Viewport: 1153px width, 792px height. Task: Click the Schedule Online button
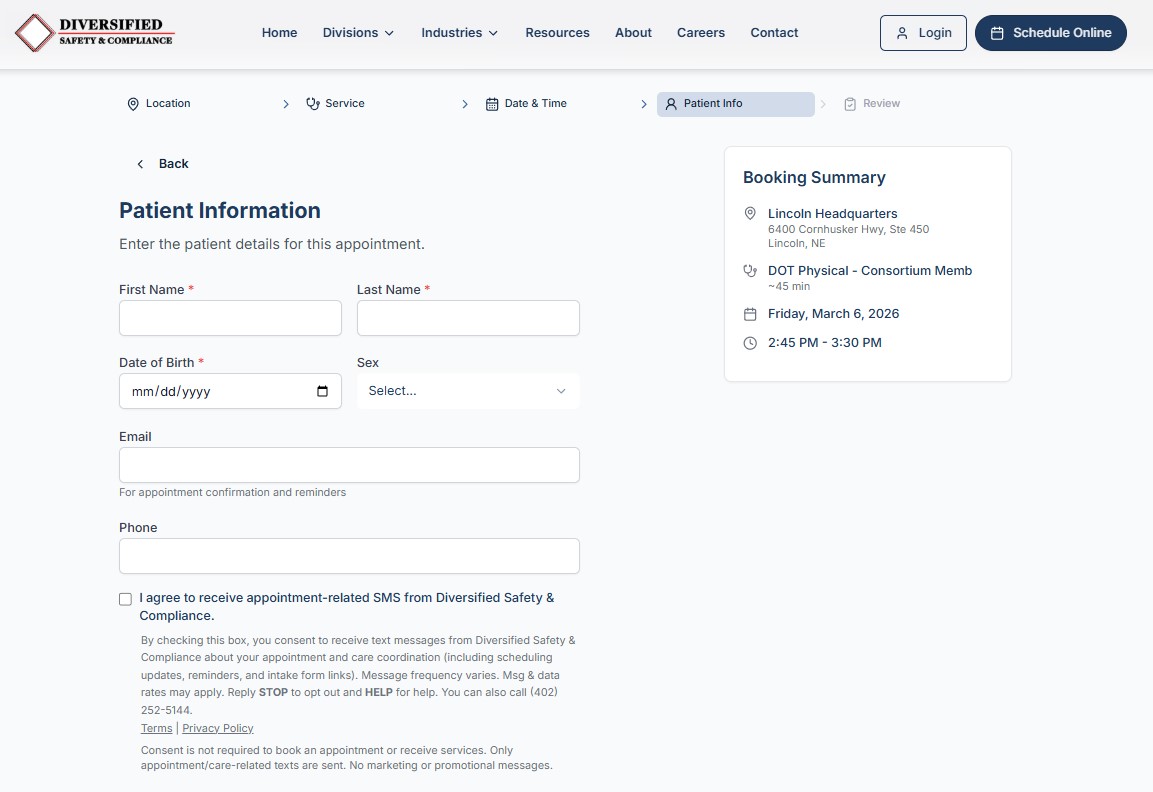[x=1050, y=32]
